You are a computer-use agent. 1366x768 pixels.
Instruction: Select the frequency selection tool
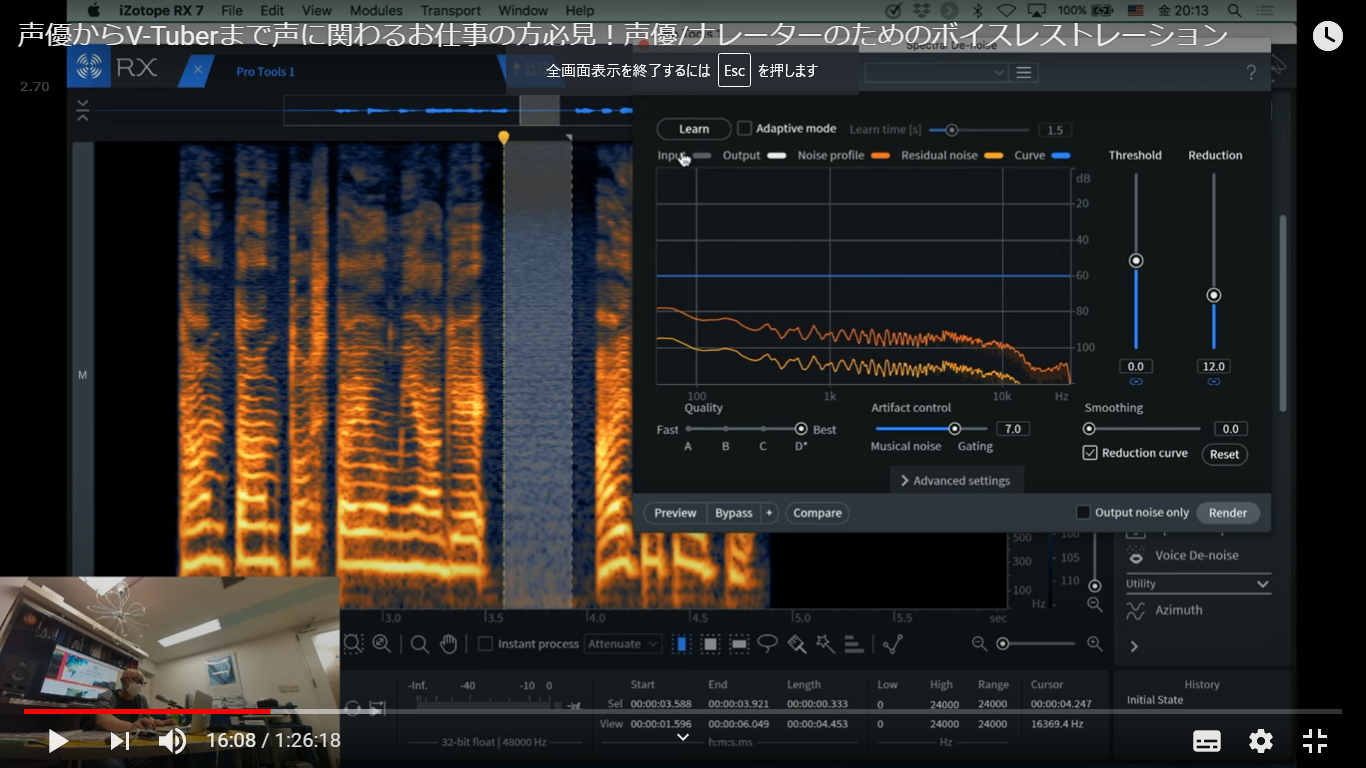click(x=739, y=644)
